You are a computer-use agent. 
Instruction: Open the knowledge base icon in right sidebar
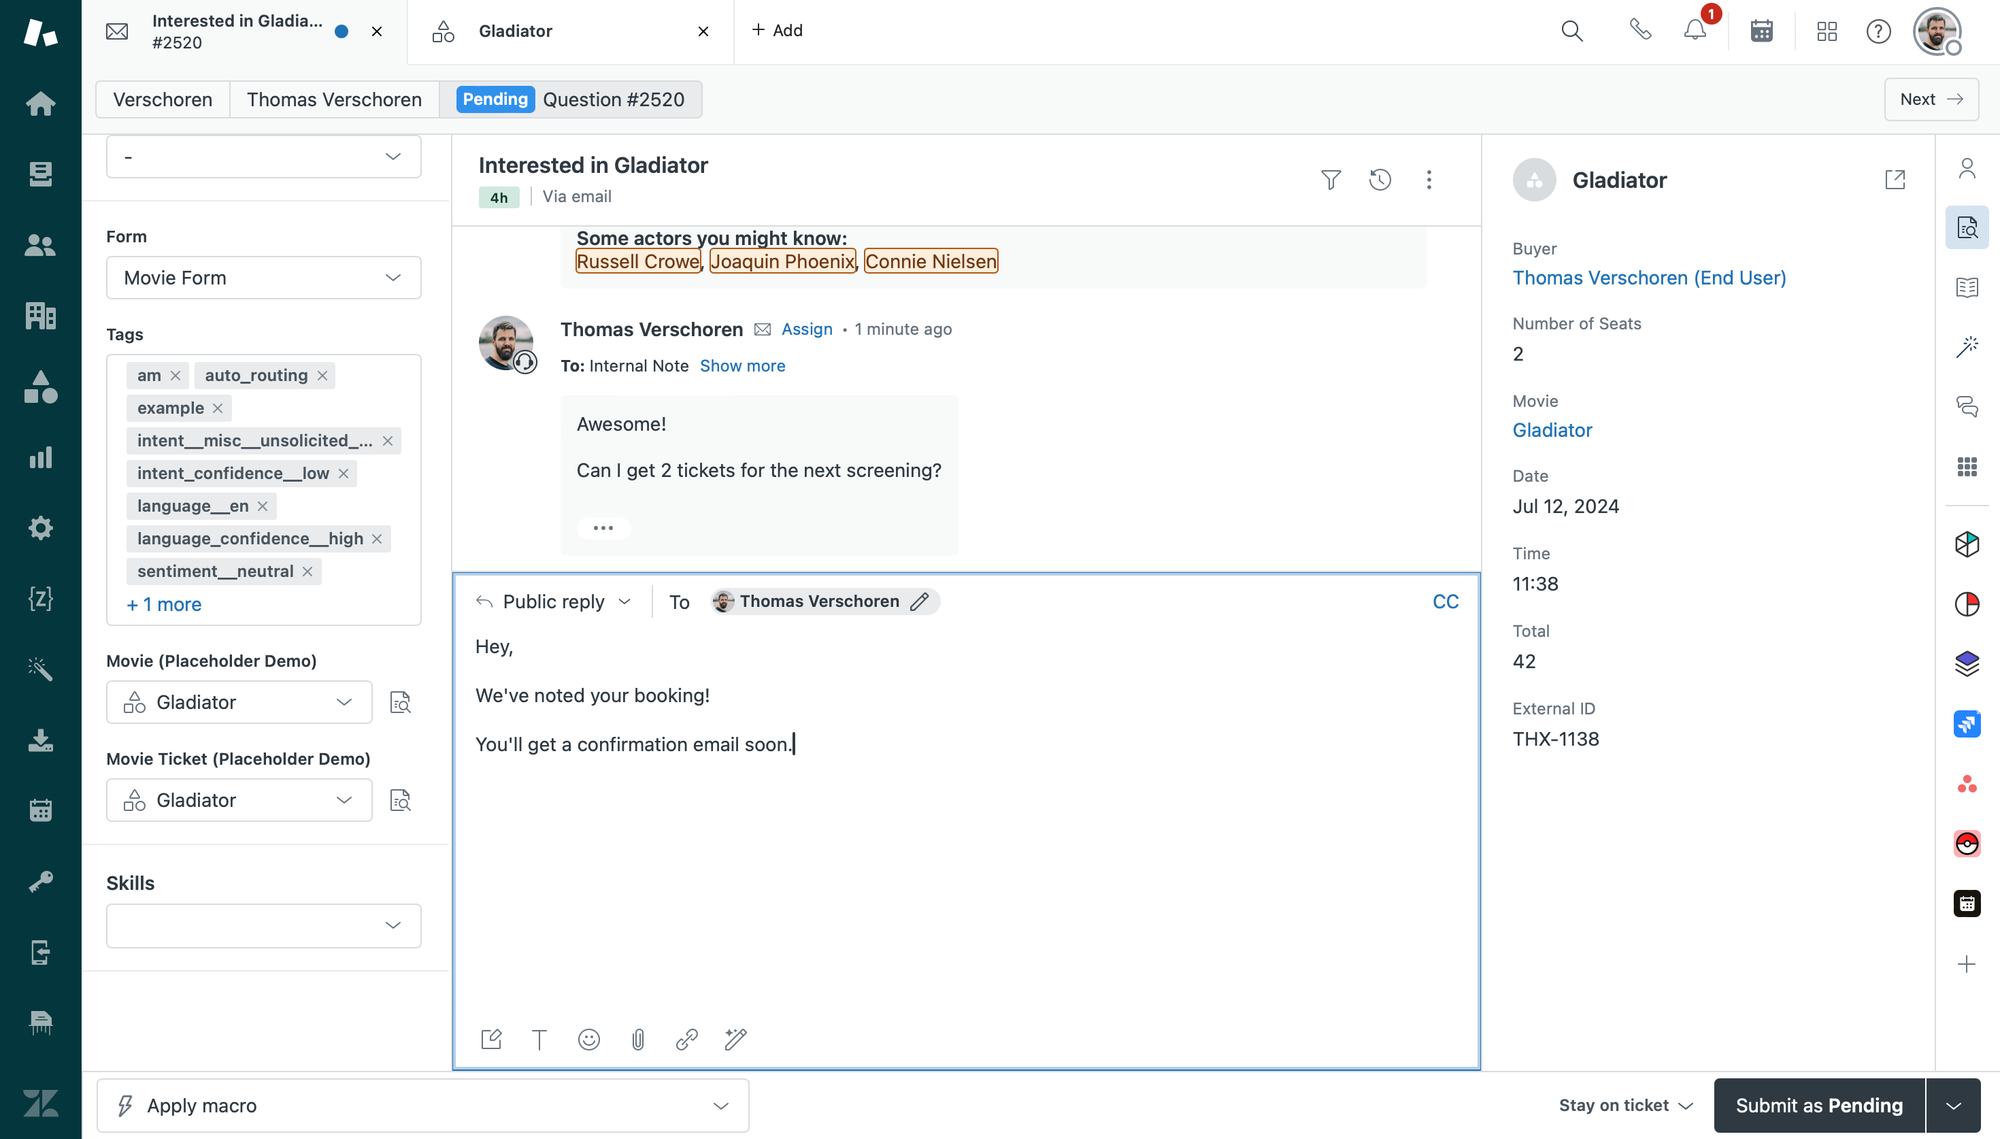point(1966,288)
